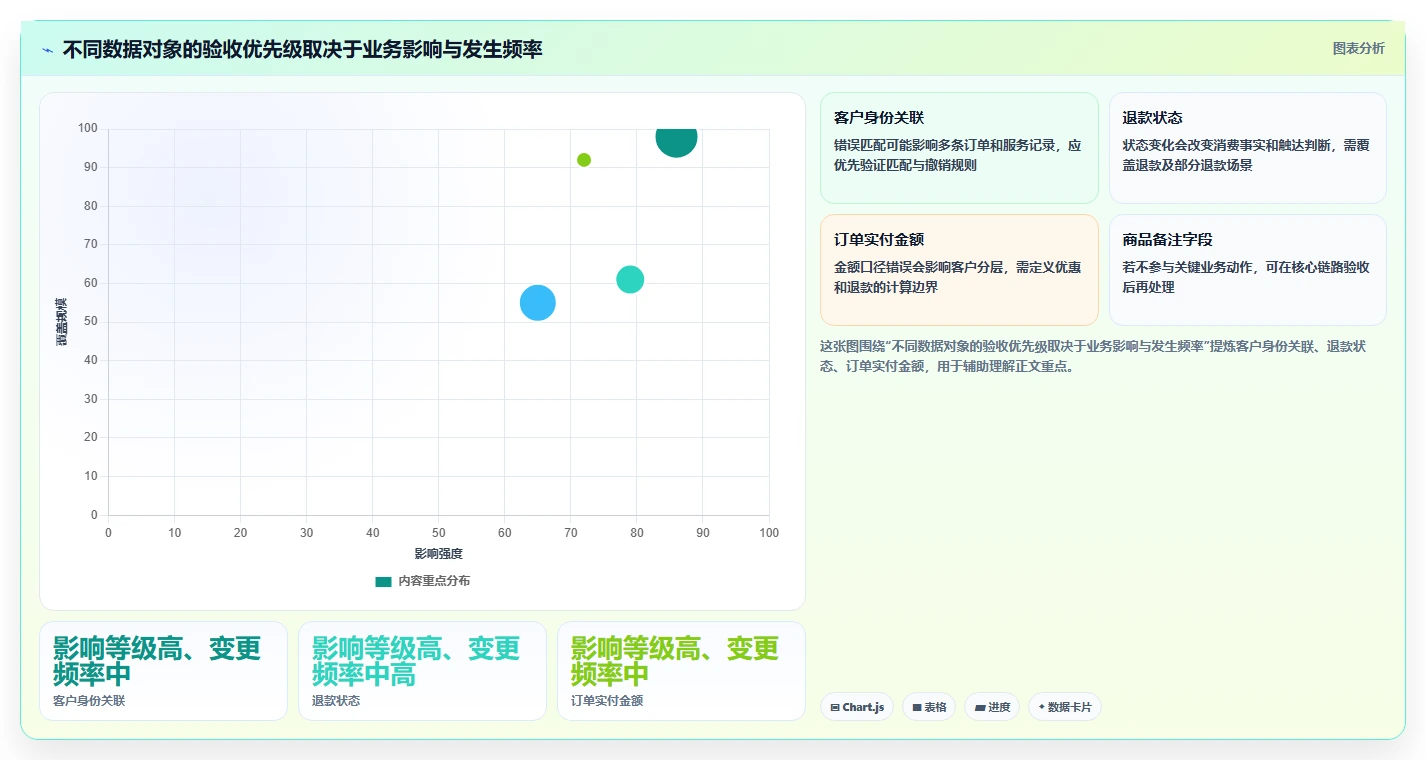Image resolution: width=1426 pixels, height=760 pixels.
Task: Open the 客户身份关联 info card
Action: (x=959, y=148)
